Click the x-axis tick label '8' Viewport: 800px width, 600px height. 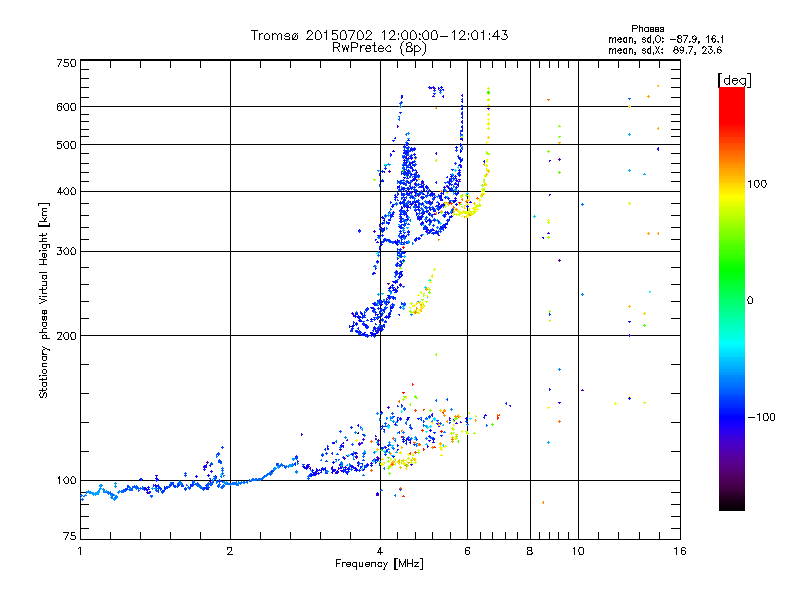click(530, 551)
